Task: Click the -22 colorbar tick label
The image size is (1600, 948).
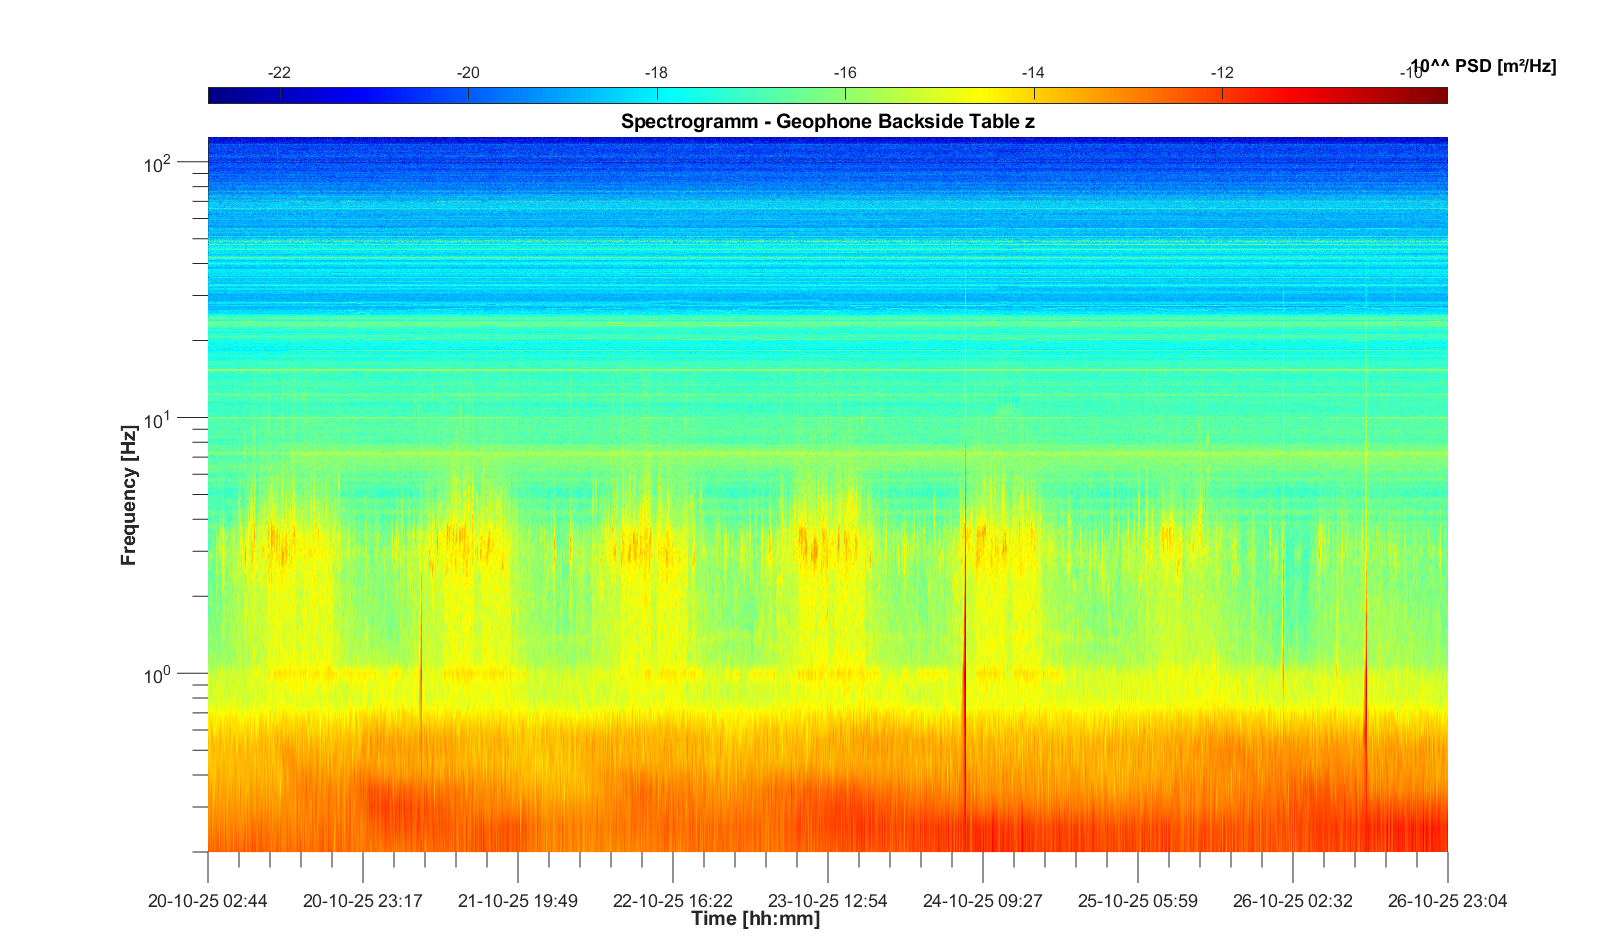Action: click(280, 73)
